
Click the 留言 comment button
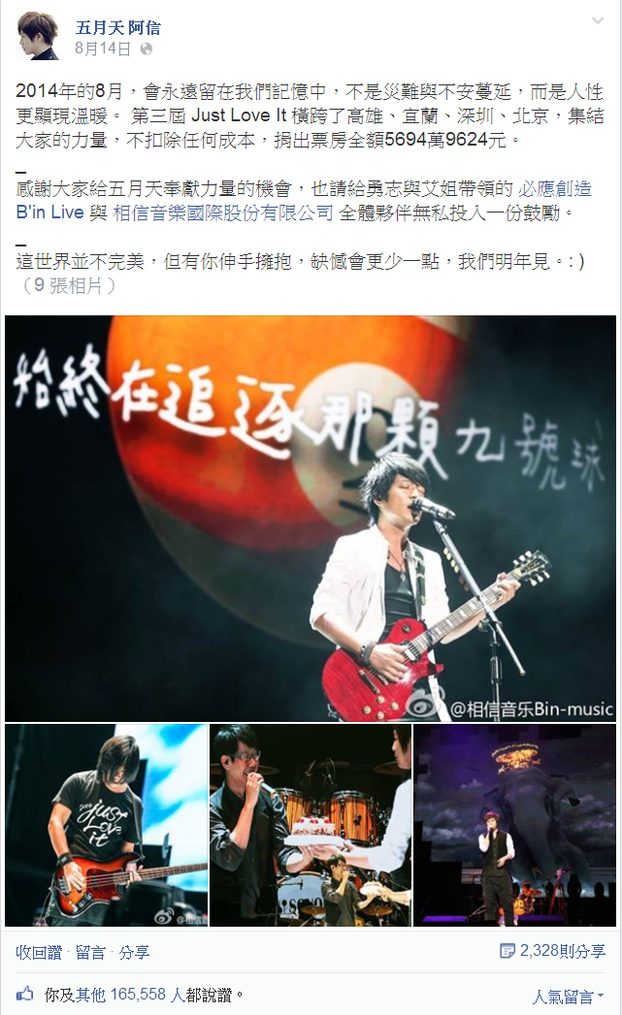[x=91, y=952]
